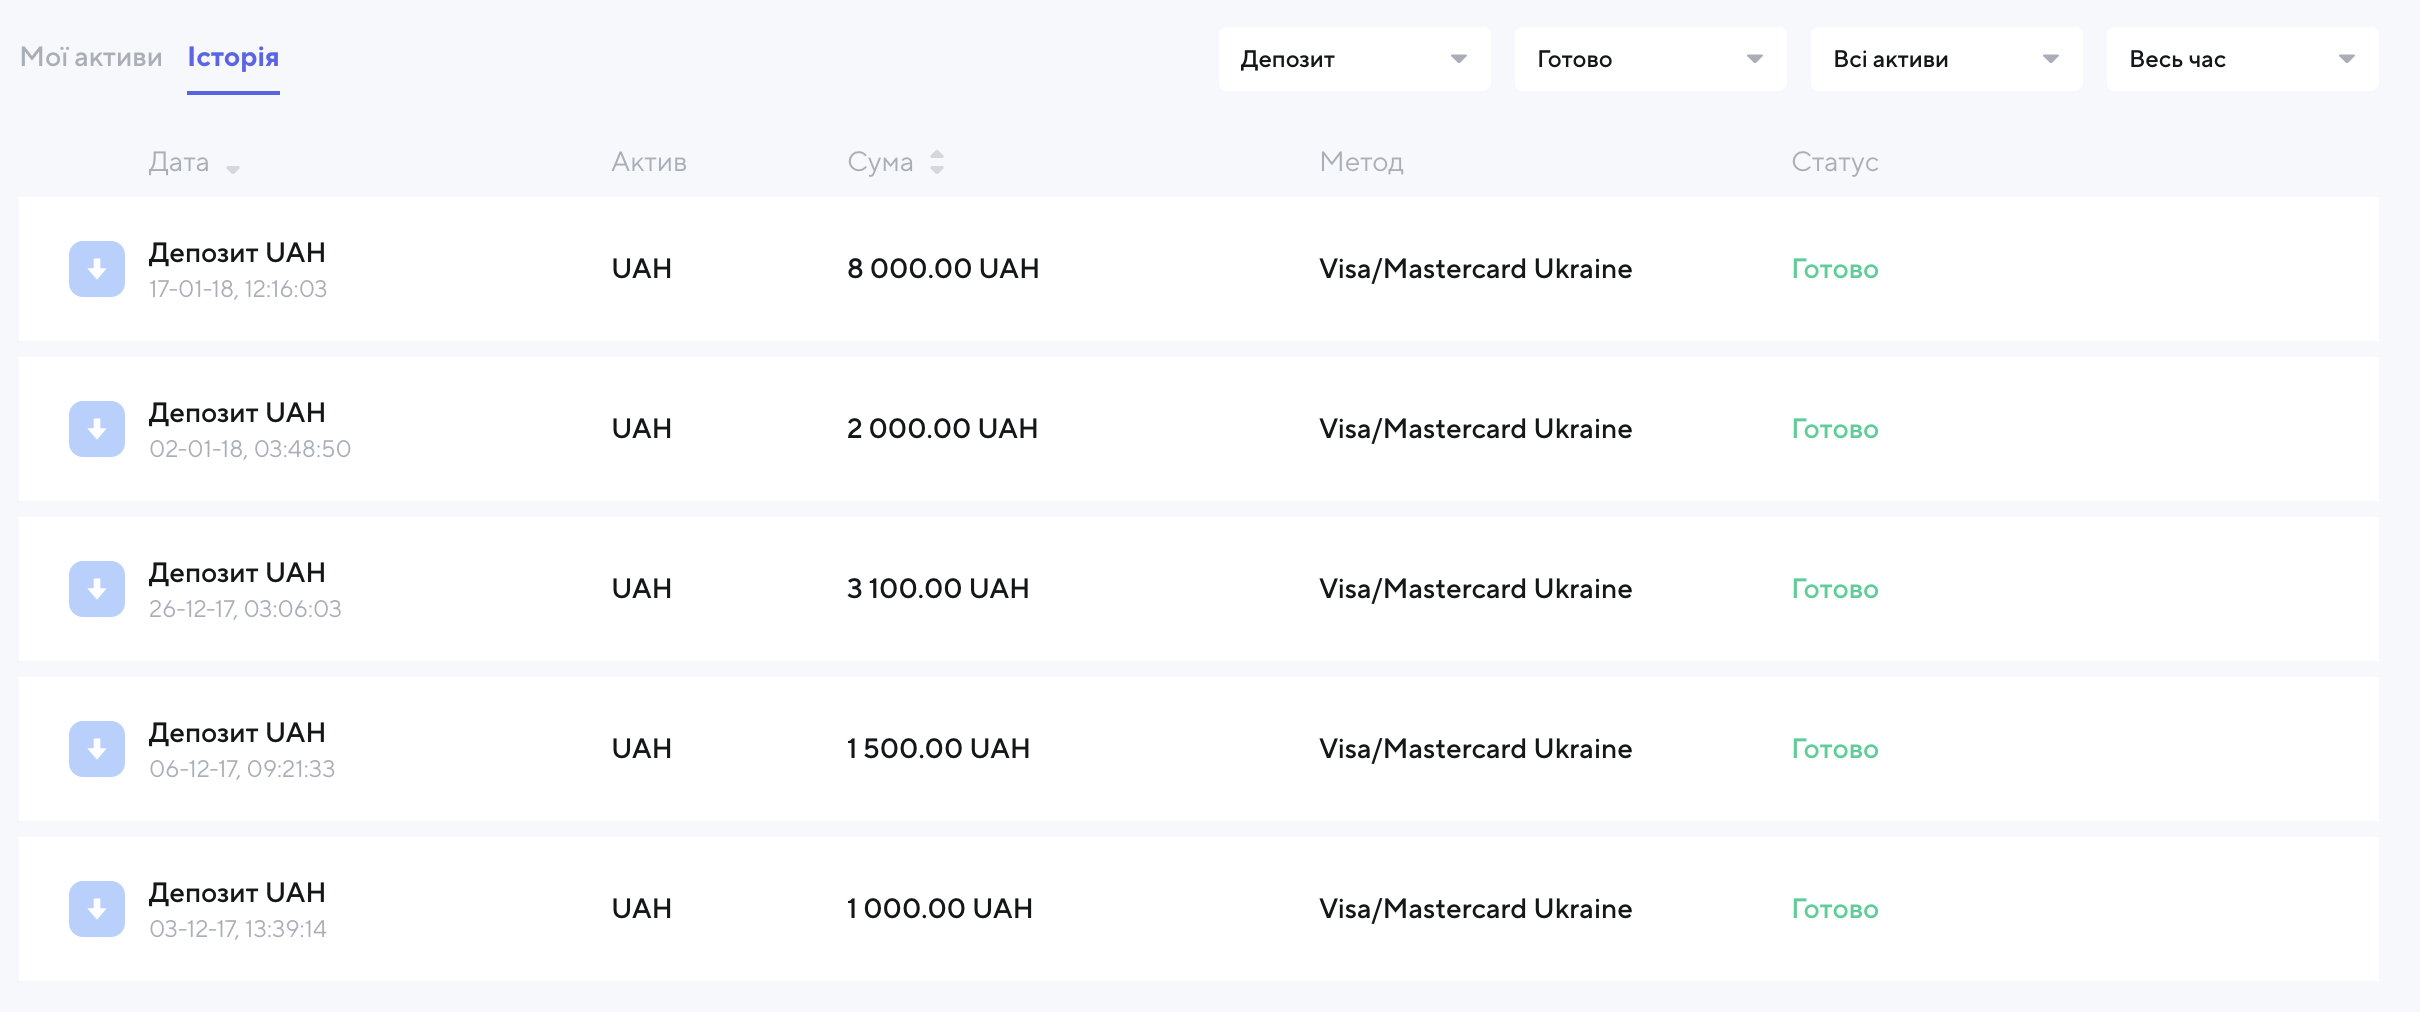Open deposit dated 26-12-17, 03:06:03
The image size is (2420, 1012).
pos(245,590)
